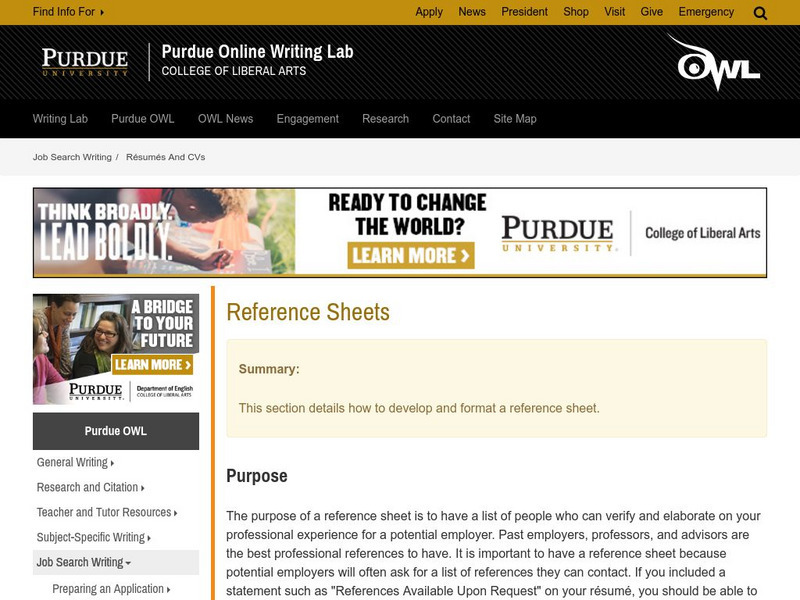Viewport: 800px width, 600px height.
Task: Expand Subject-Specific Writing section
Action: tap(93, 538)
